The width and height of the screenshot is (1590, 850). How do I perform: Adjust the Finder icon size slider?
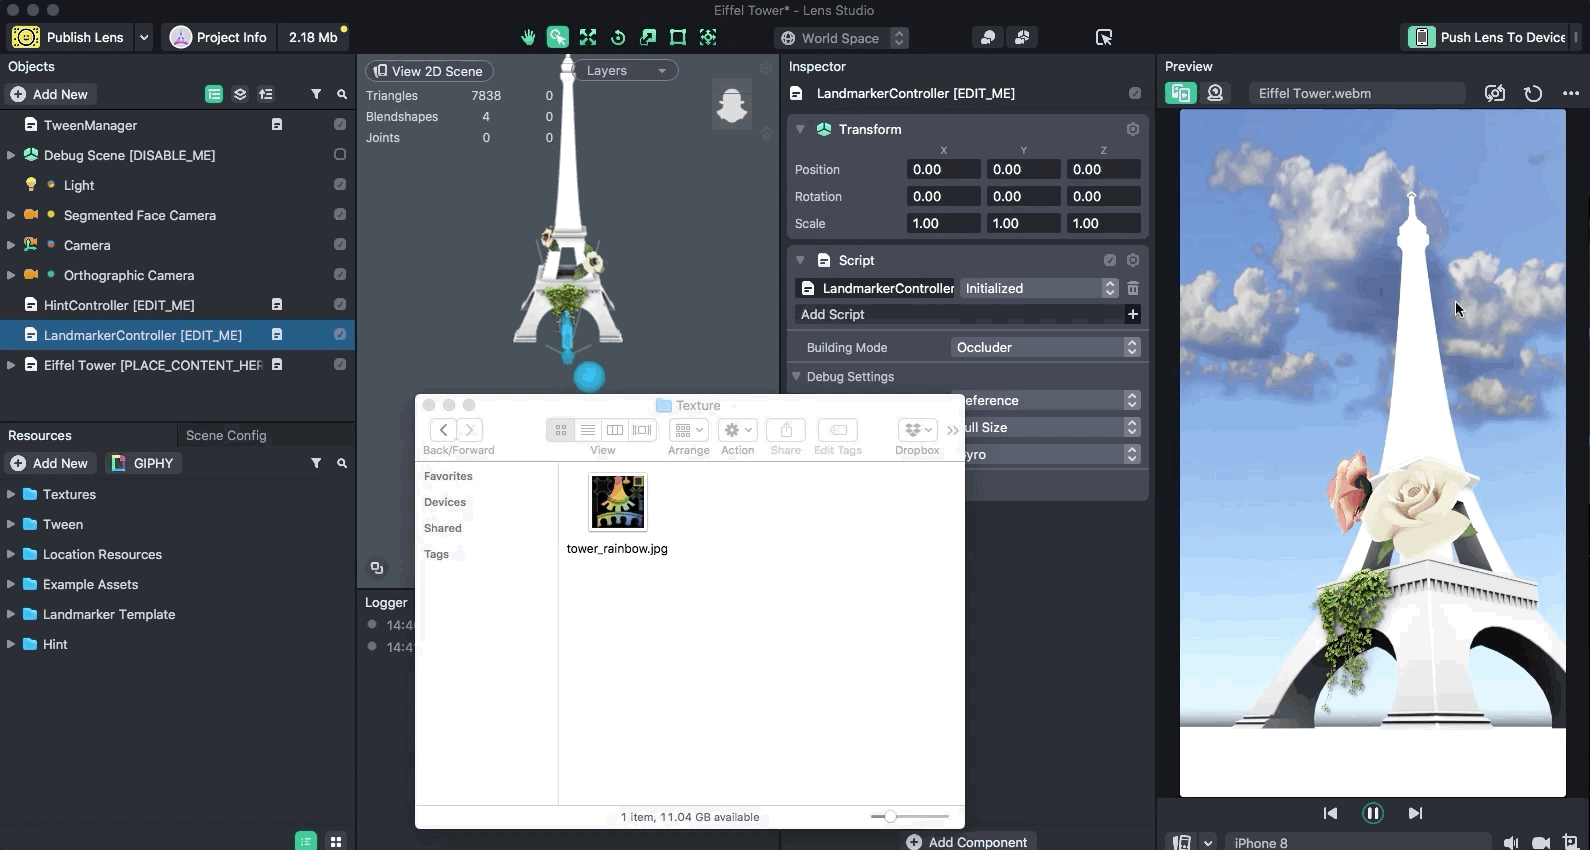point(890,817)
